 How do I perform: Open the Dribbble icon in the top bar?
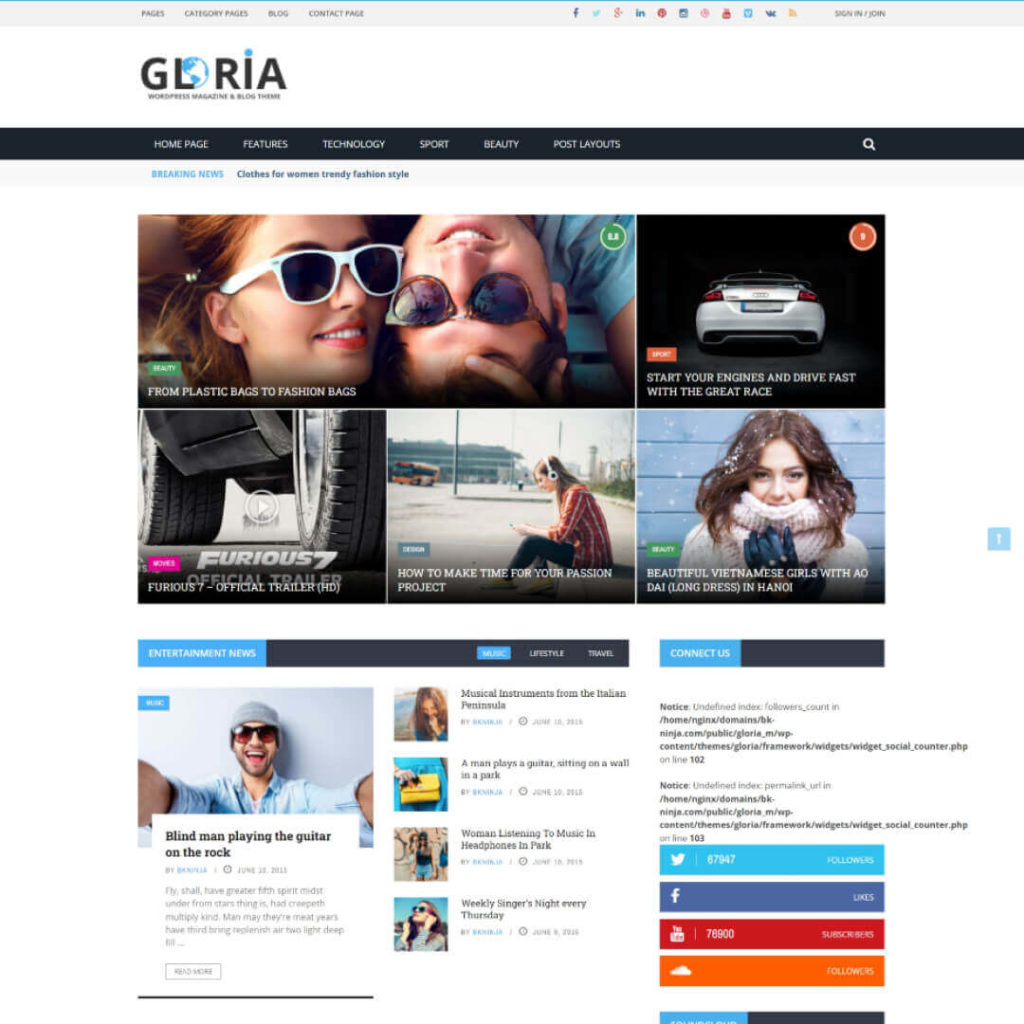(705, 13)
